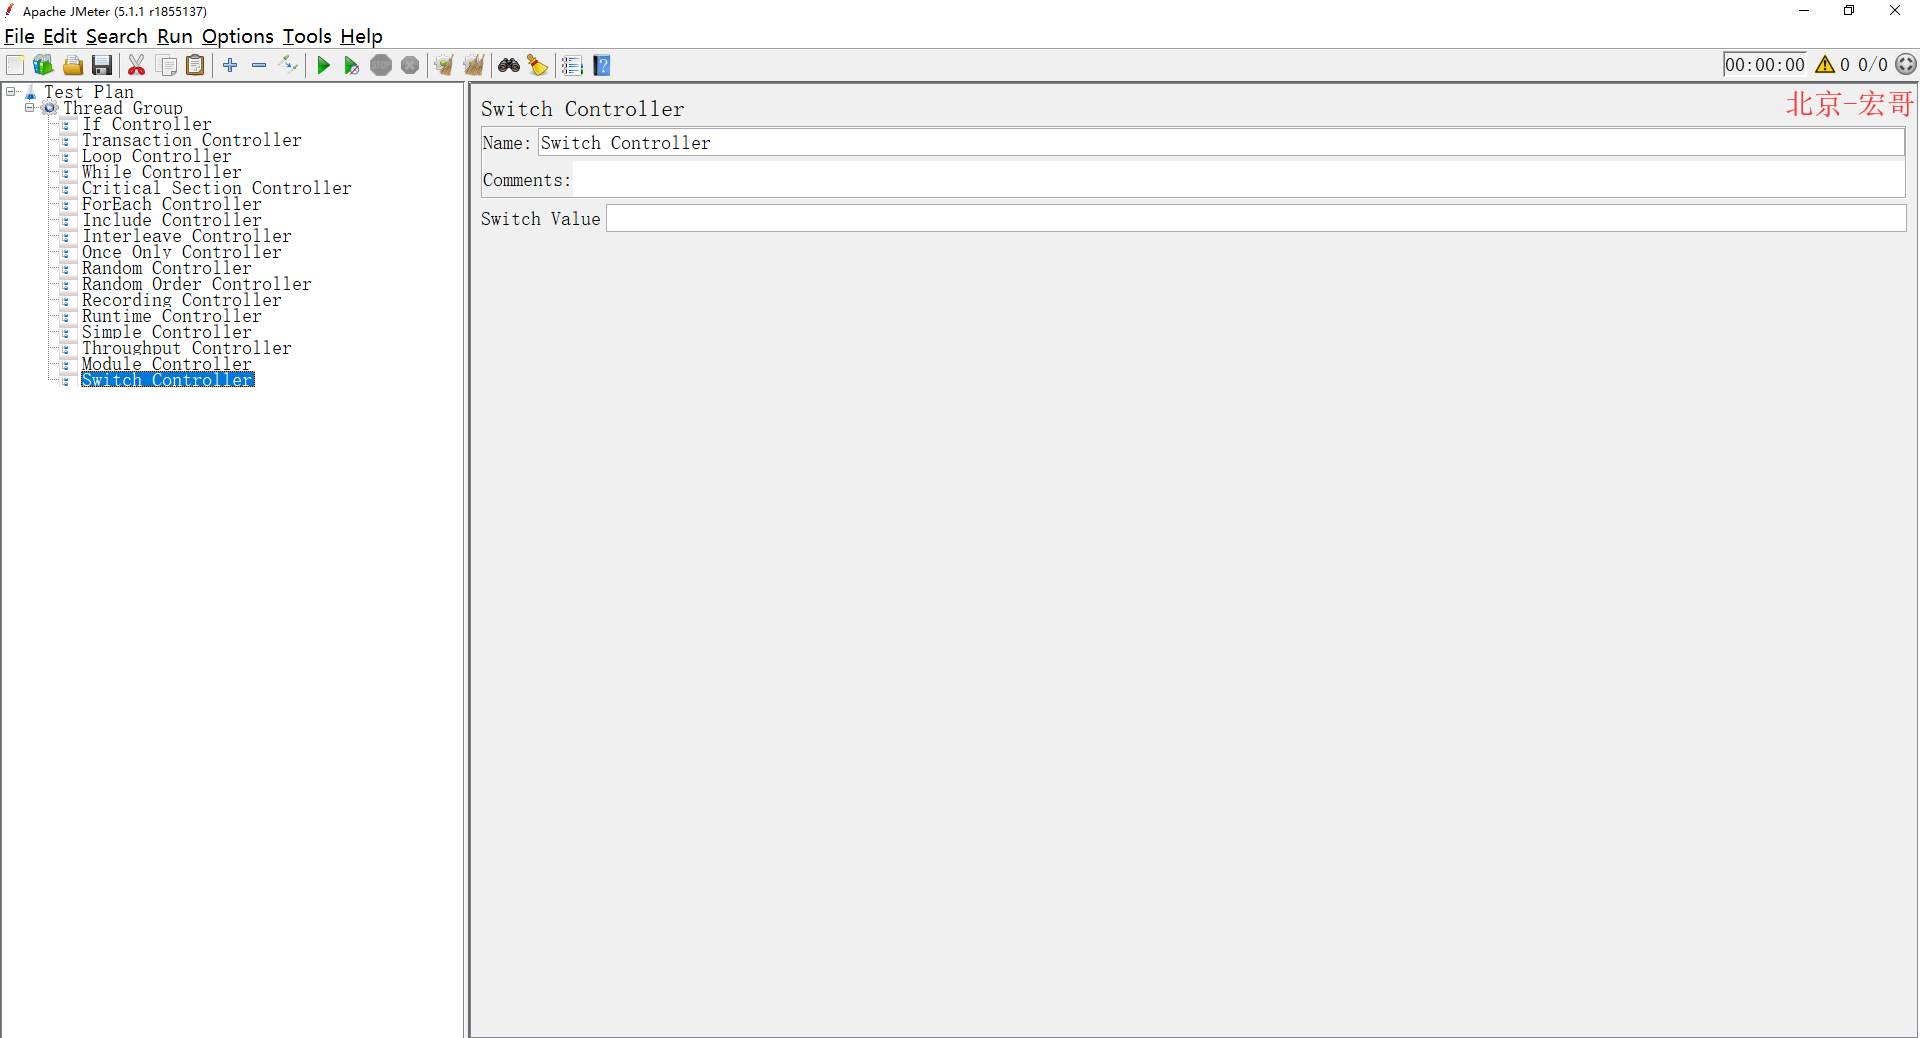Viewport: 1920px width, 1038px height.
Task: Select Once Only Controller in the tree
Action: pyautogui.click(x=182, y=252)
